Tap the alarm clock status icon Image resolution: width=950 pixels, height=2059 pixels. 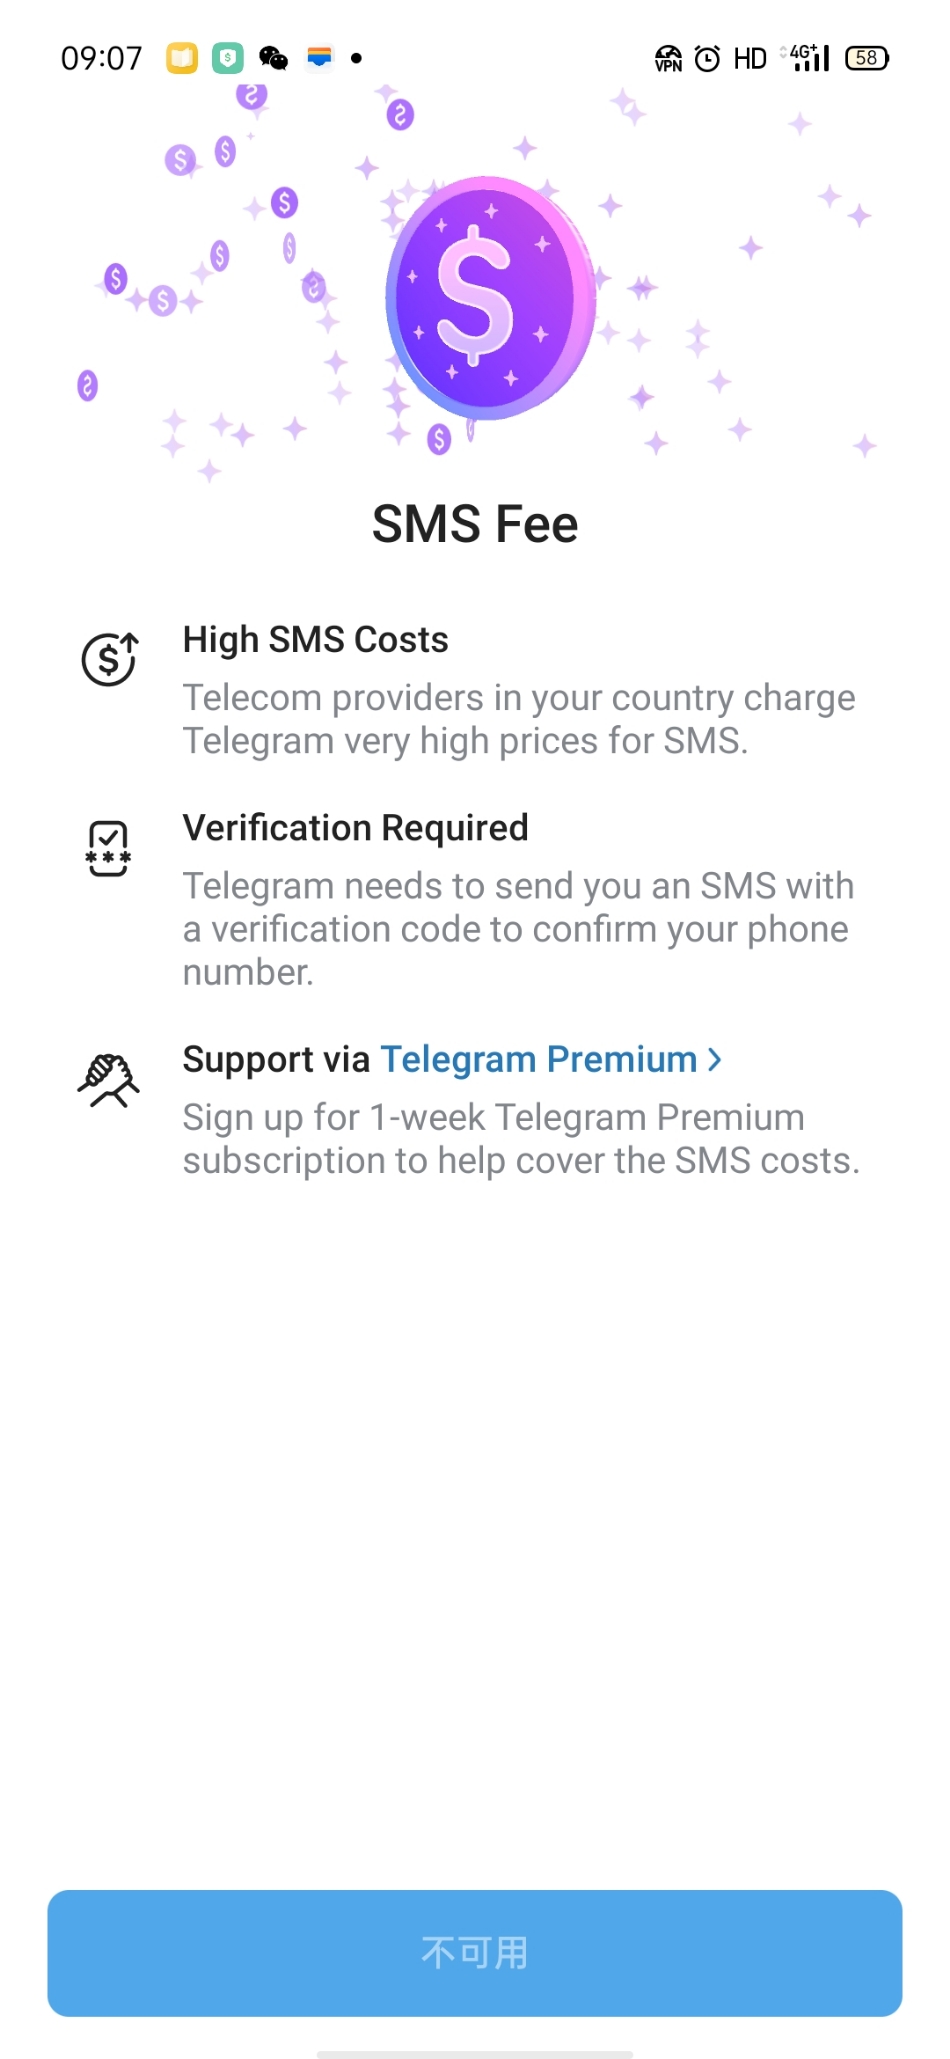click(x=707, y=59)
